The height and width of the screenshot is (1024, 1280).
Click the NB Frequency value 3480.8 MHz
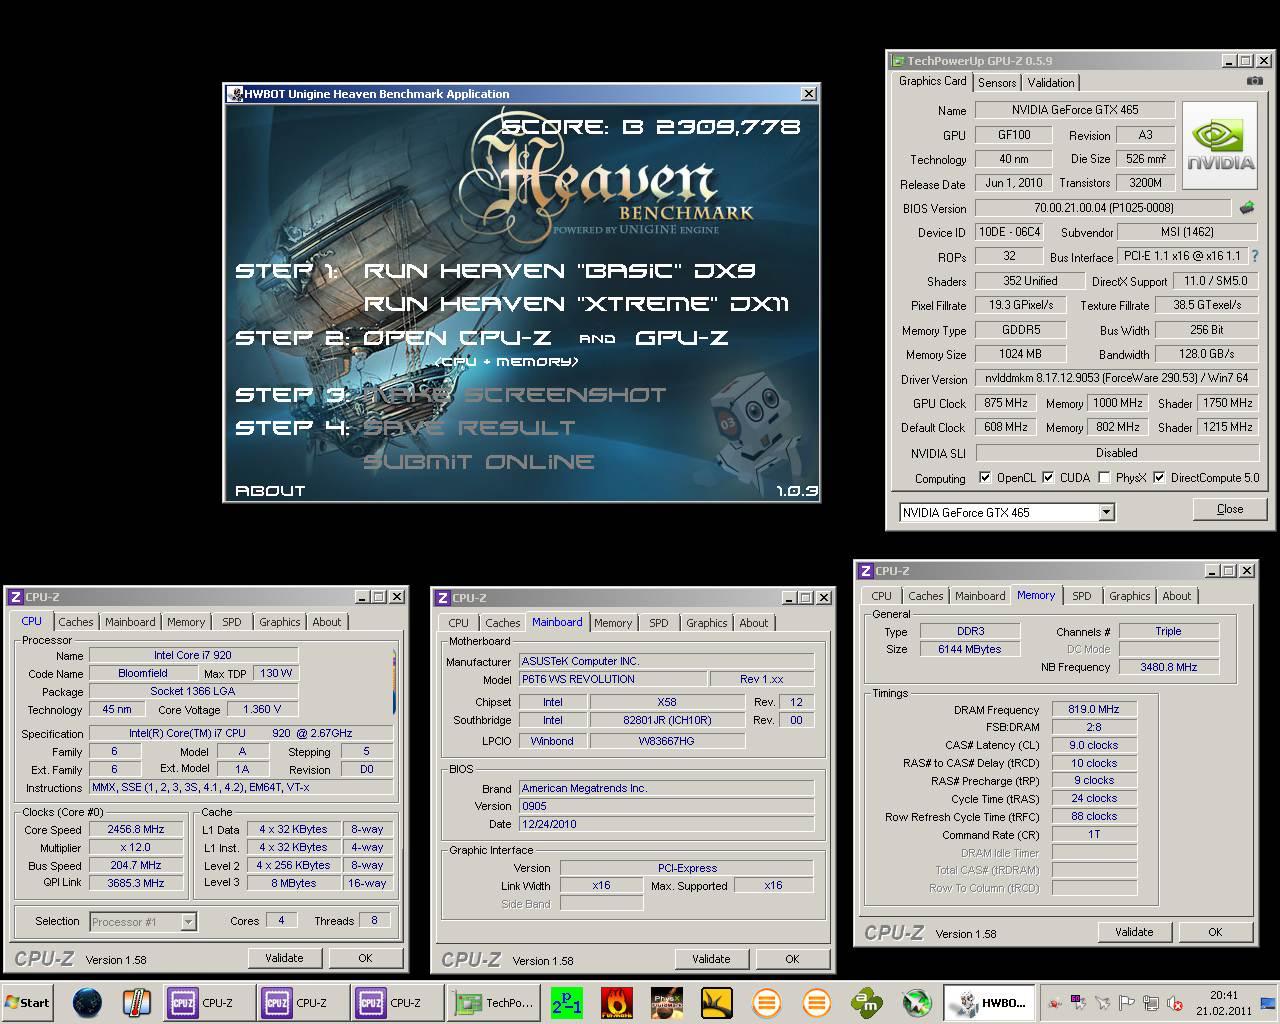click(x=1168, y=667)
